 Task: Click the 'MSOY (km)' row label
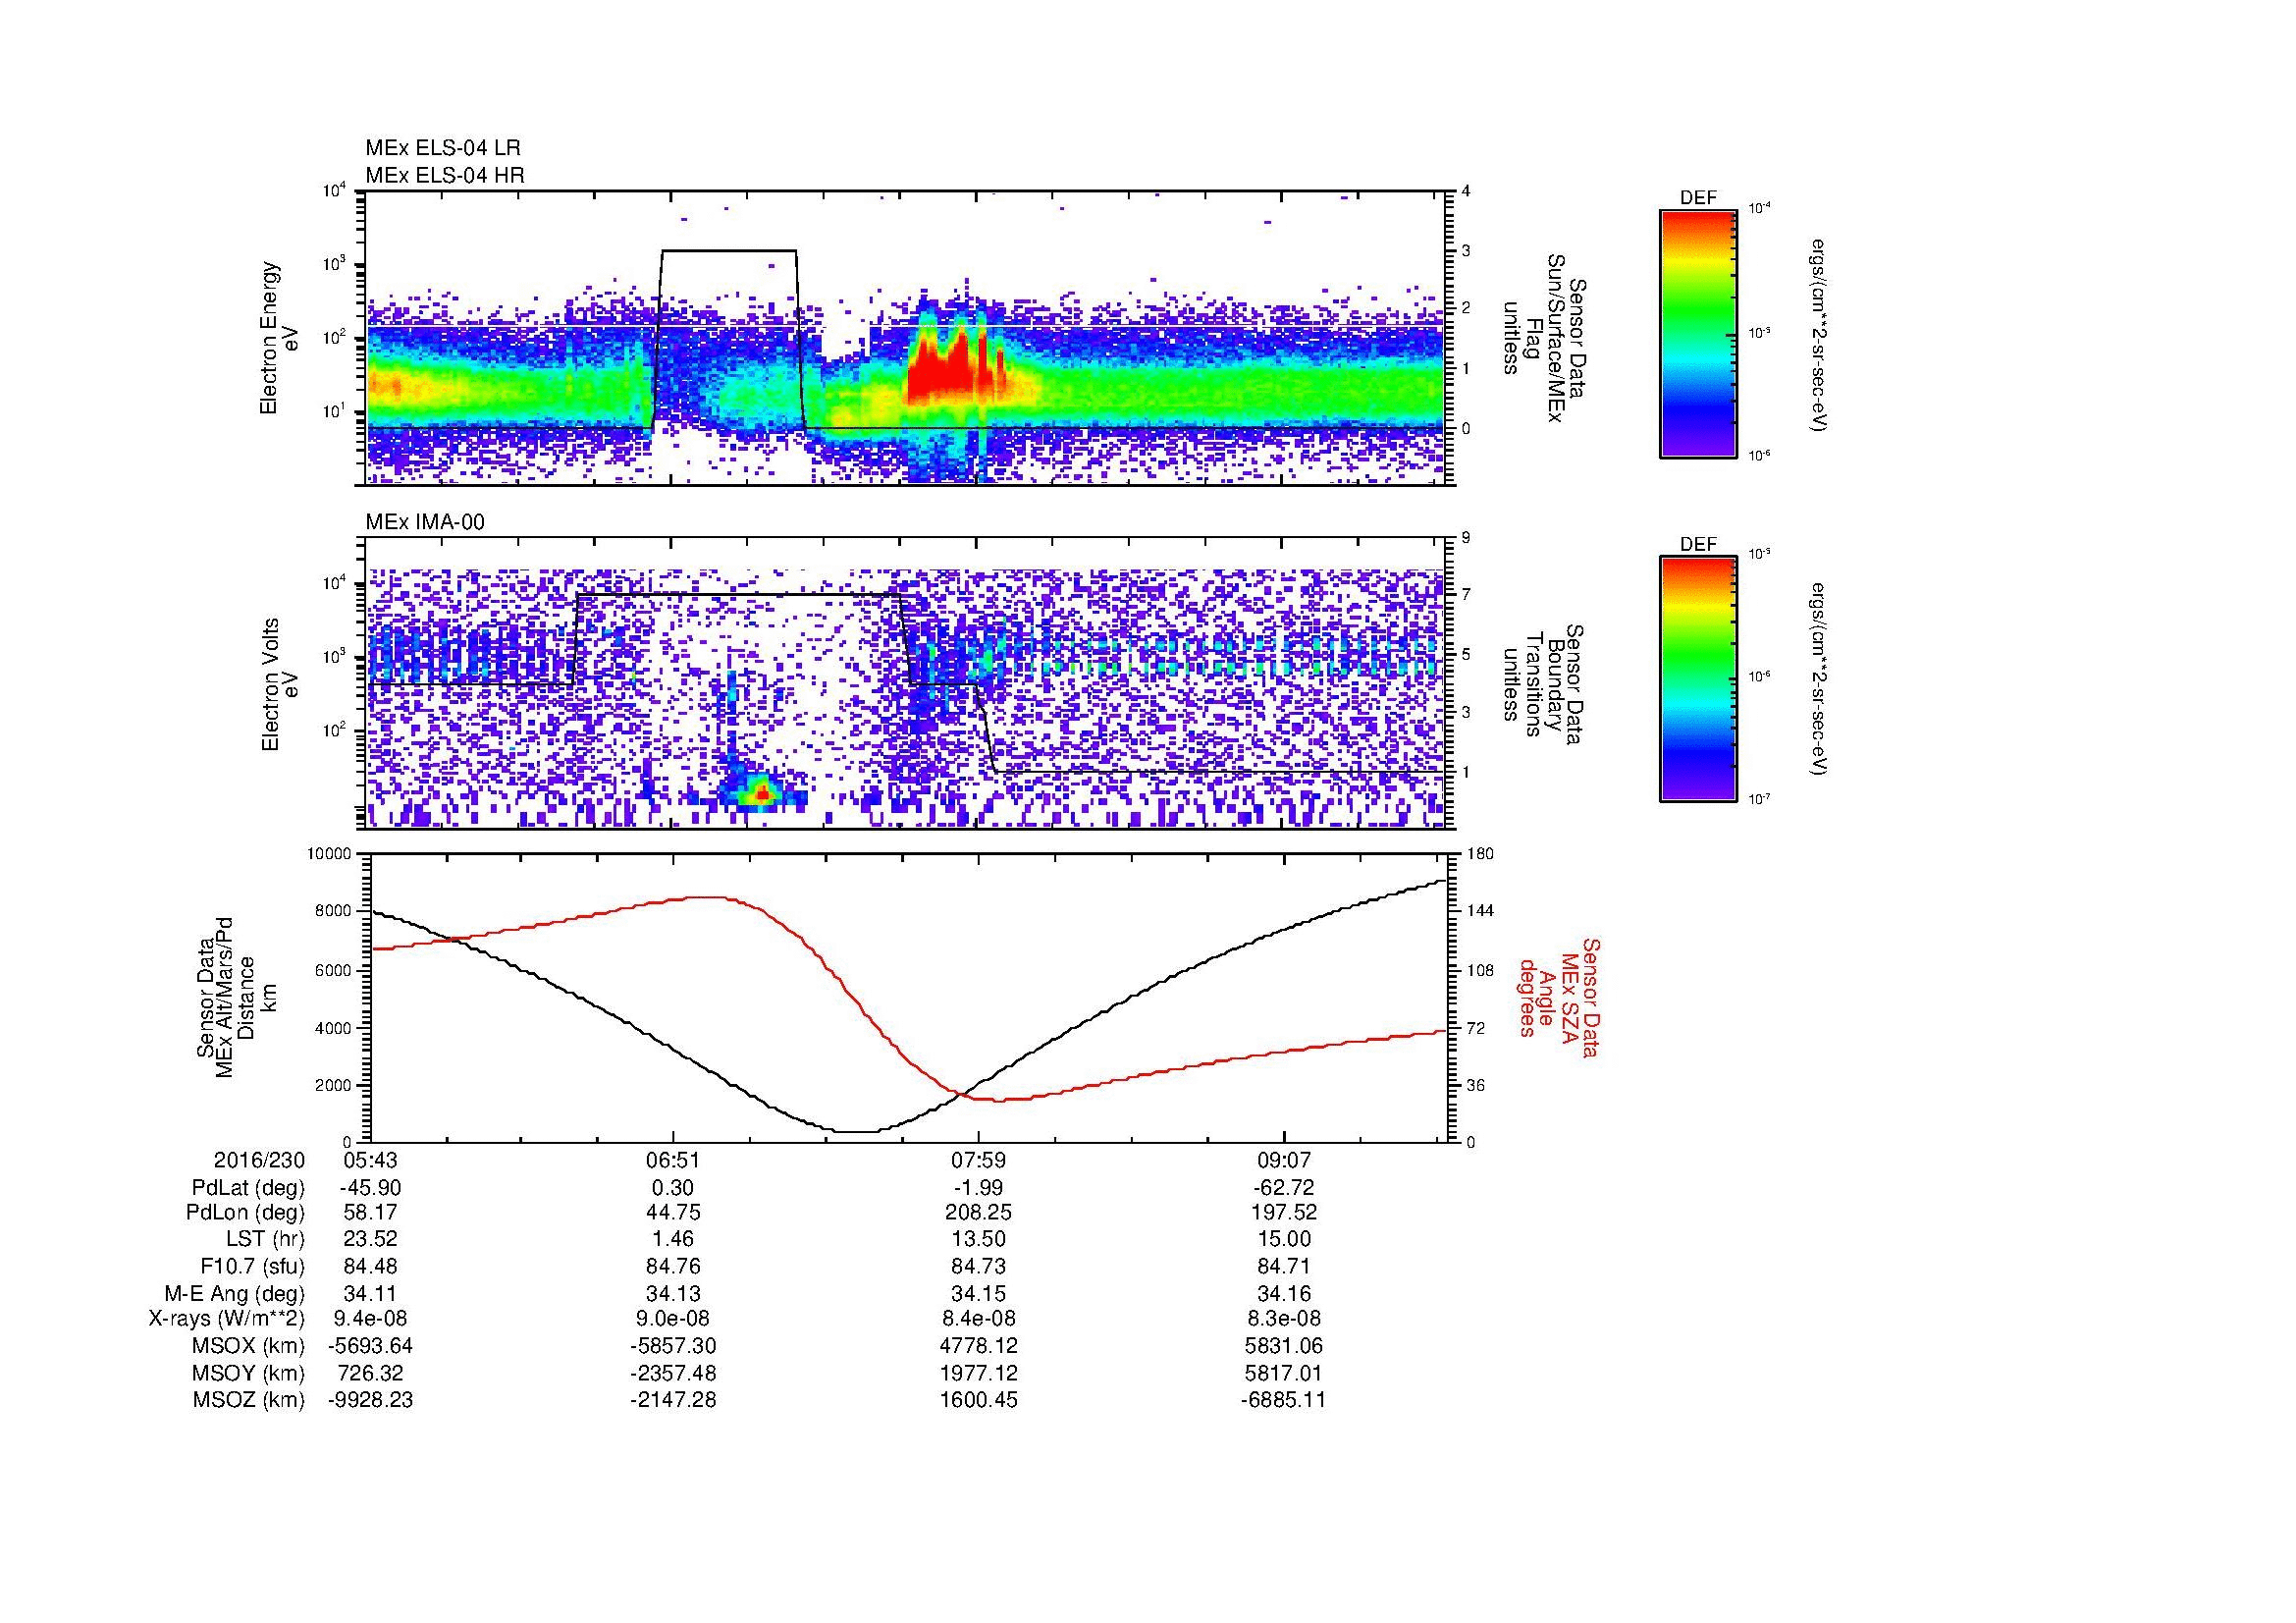(249, 1373)
